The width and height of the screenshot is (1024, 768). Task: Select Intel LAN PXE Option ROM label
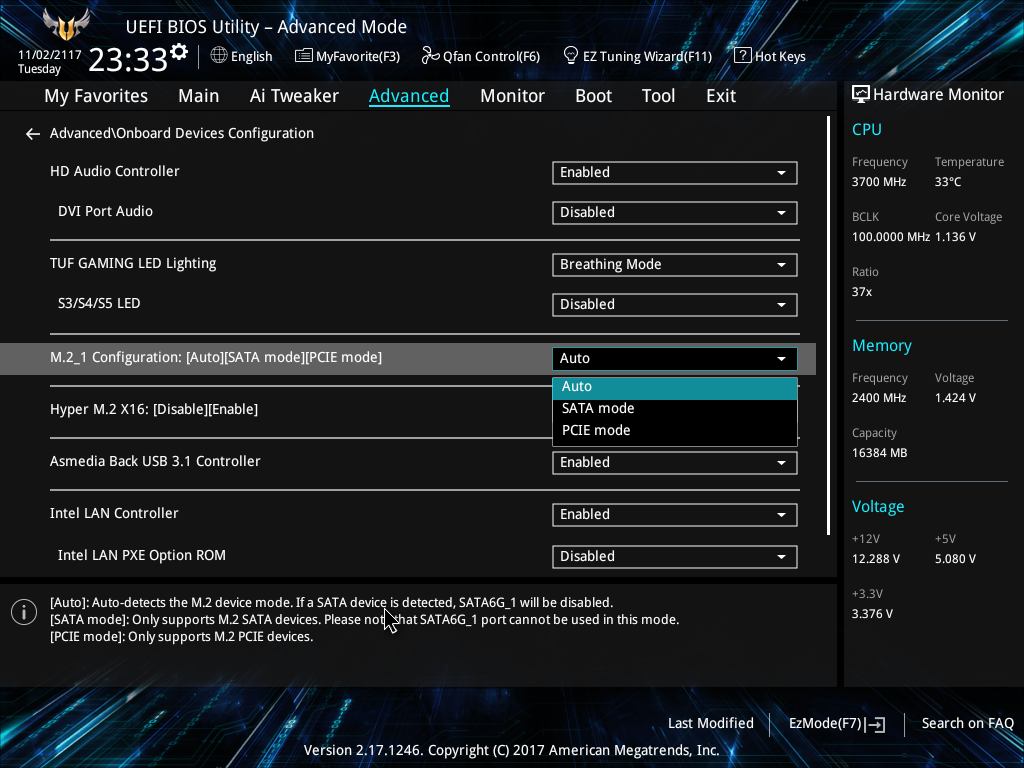pos(142,555)
